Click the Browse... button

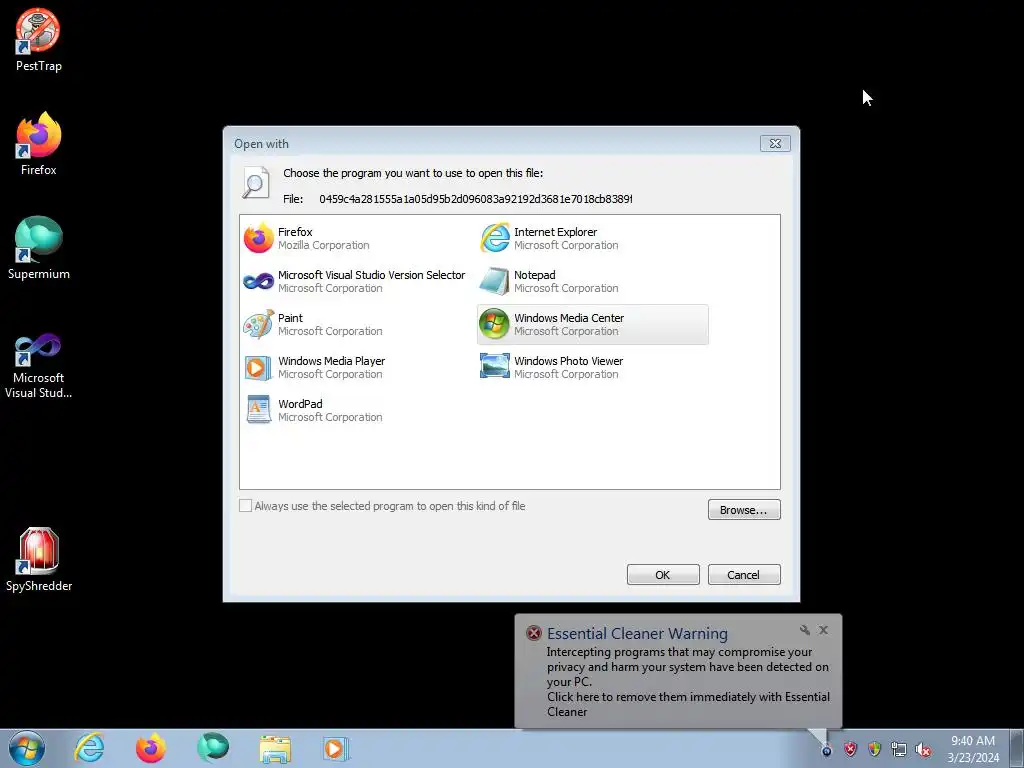[744, 509]
